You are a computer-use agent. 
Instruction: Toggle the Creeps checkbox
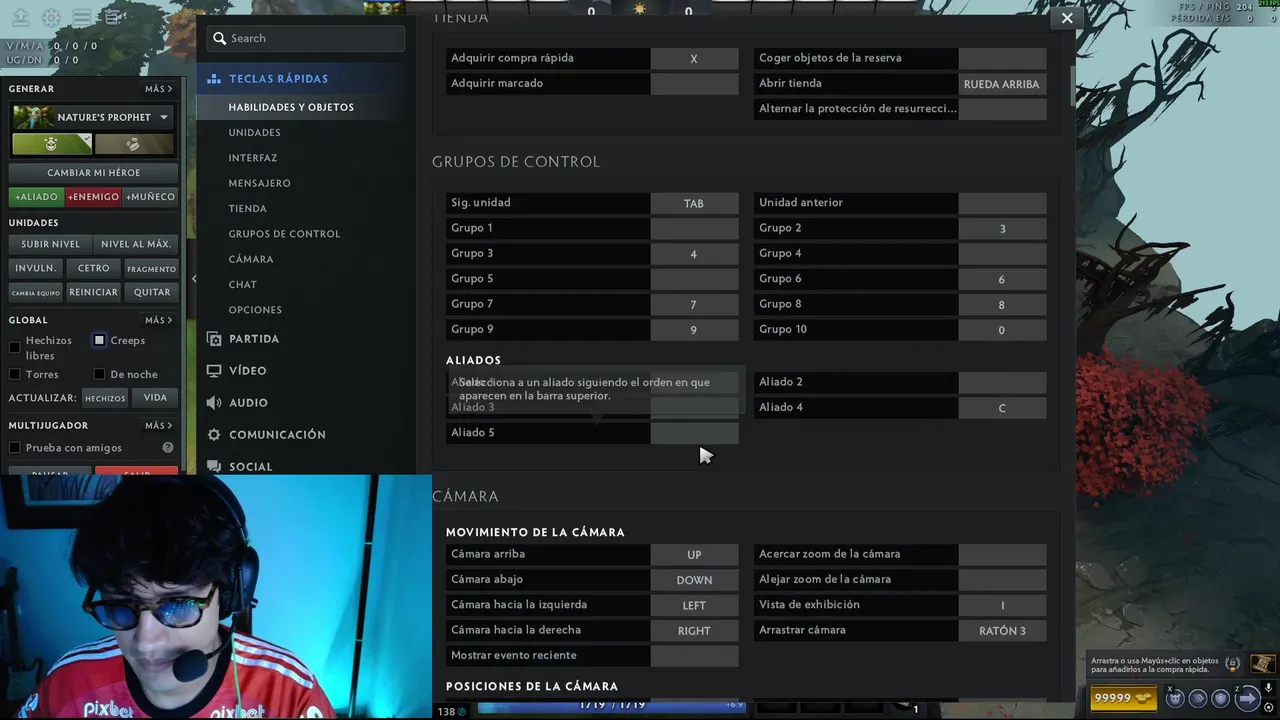pyautogui.click(x=99, y=340)
